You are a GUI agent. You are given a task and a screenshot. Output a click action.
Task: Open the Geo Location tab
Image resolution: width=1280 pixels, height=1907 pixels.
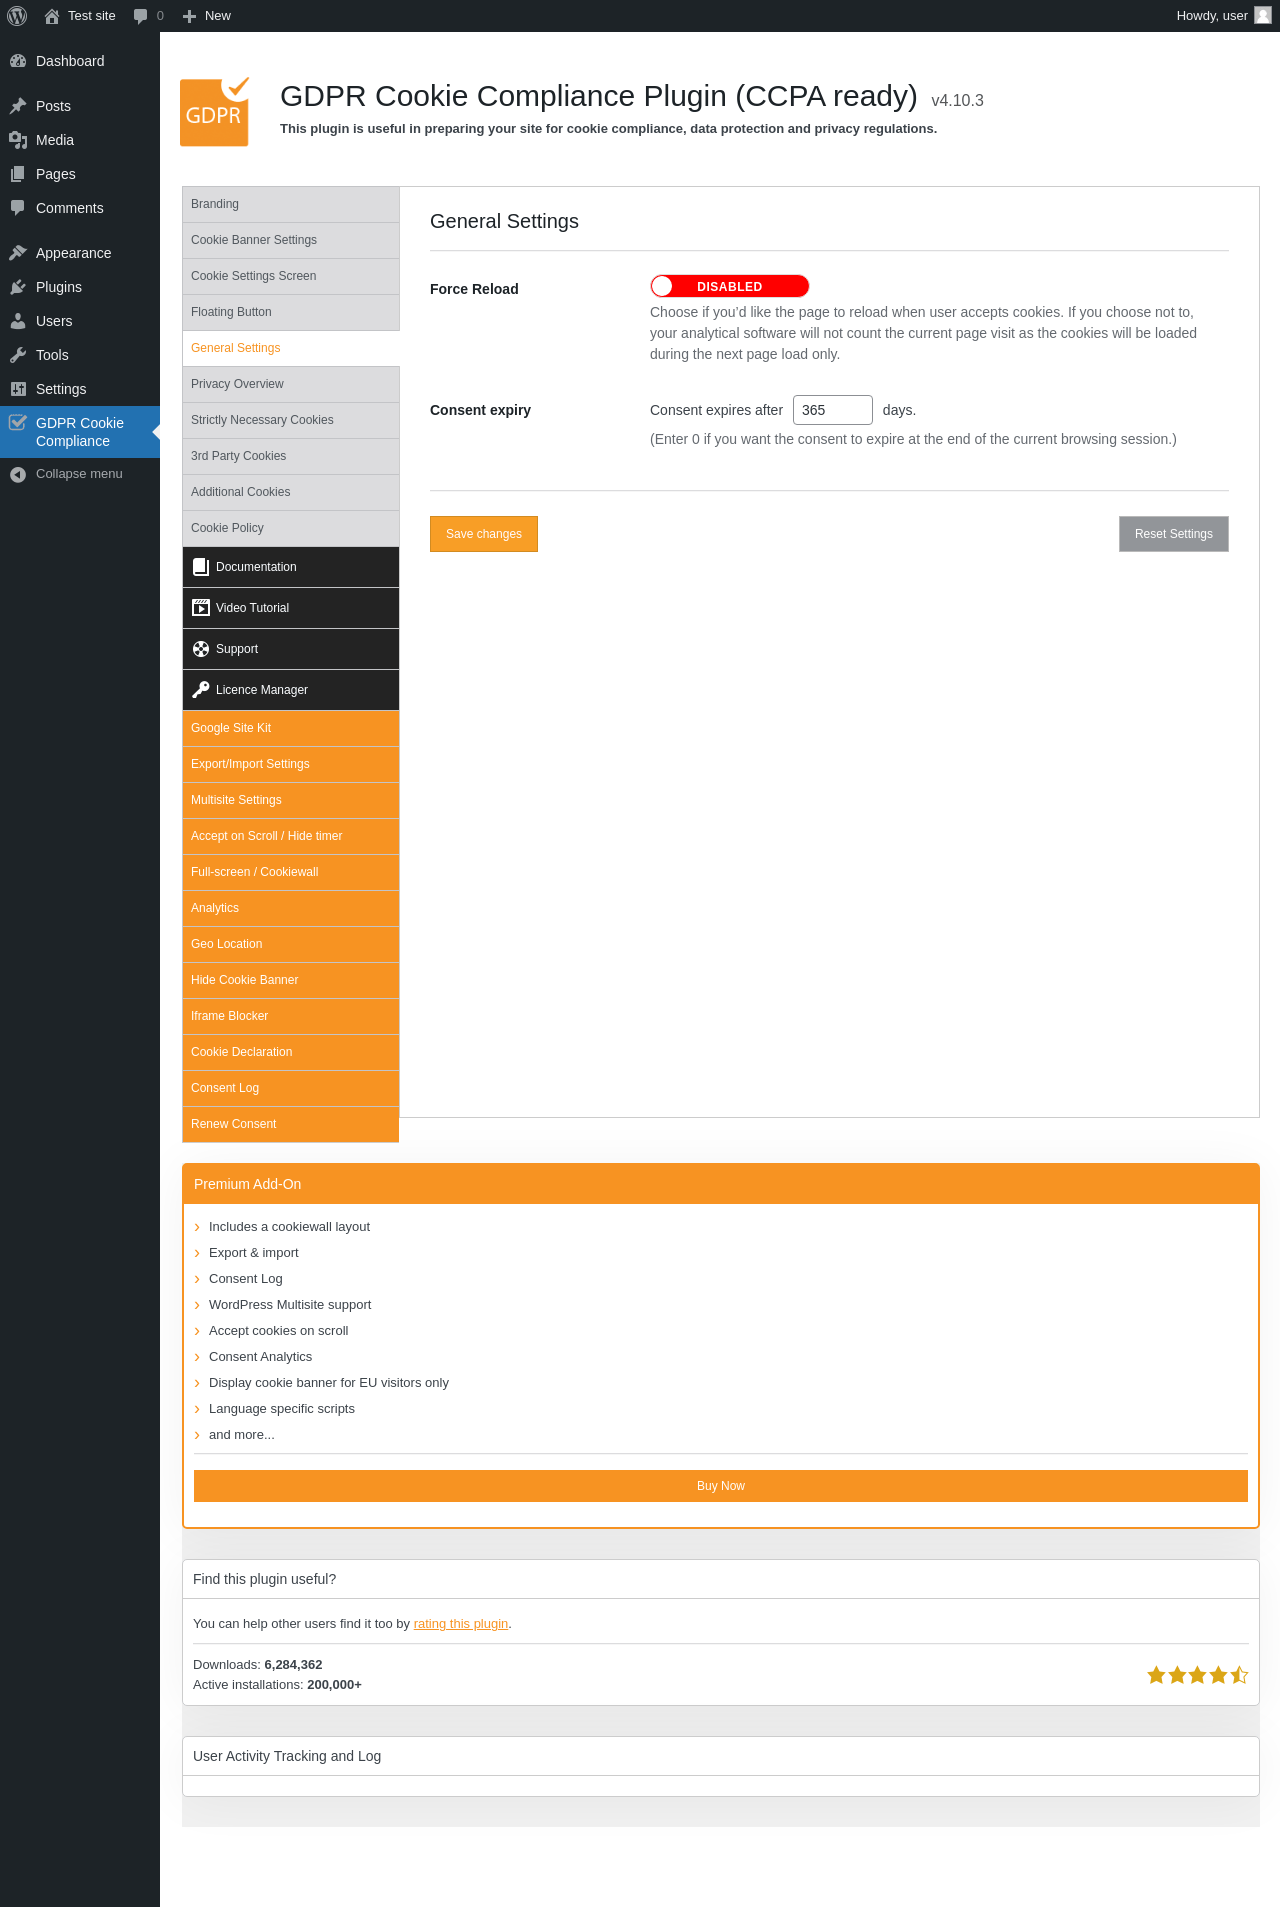(291, 944)
